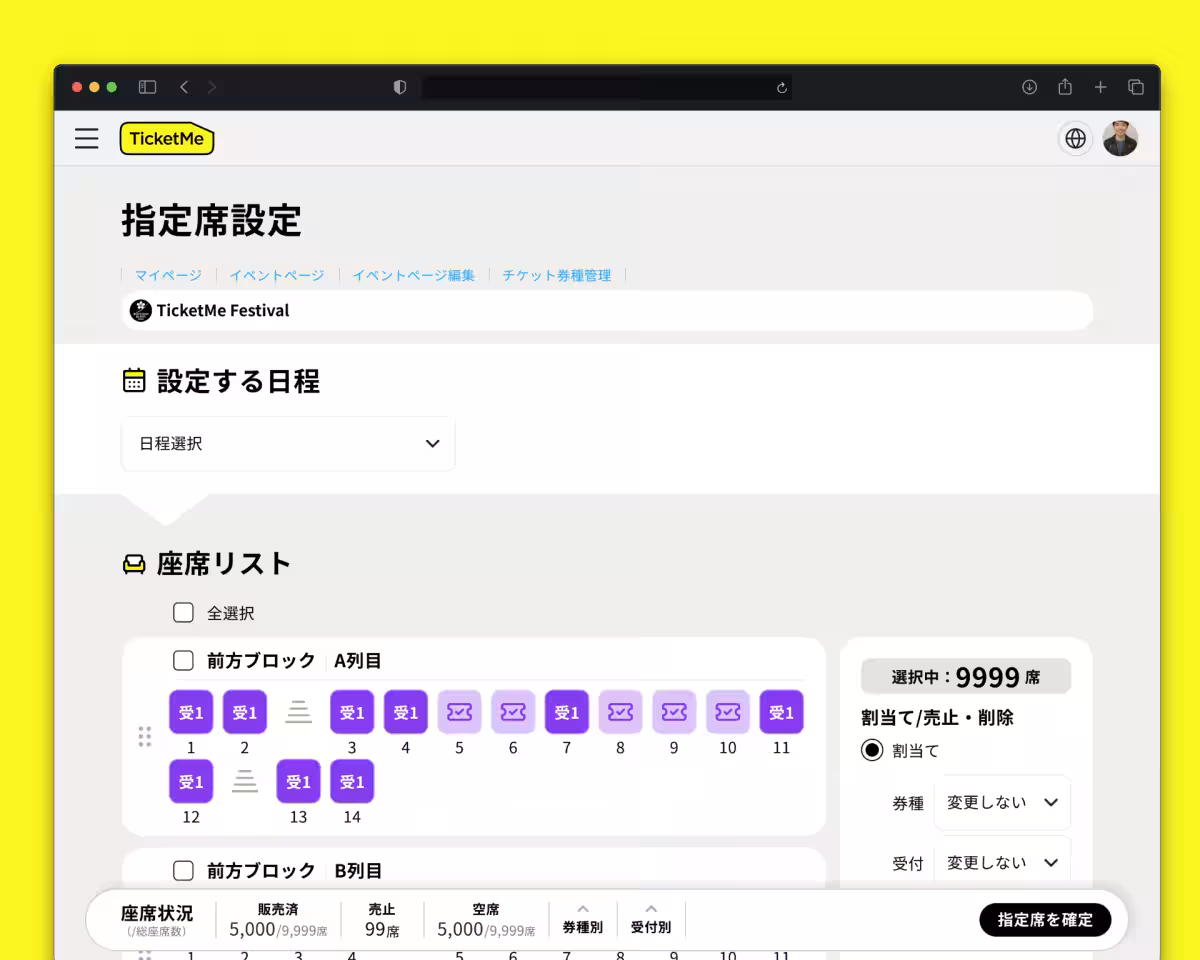Check the 前方ブロック A列目 checkbox
This screenshot has width=1200, height=960.
[x=183, y=660]
